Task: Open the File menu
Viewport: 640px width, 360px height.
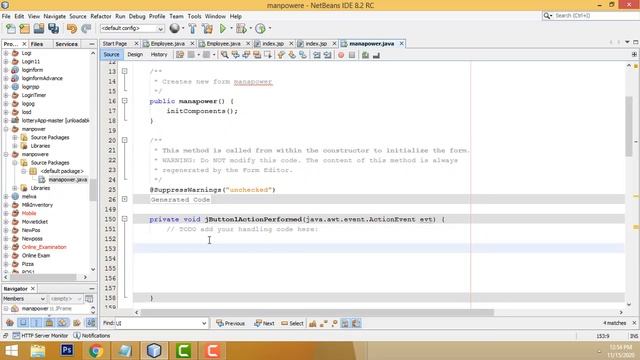Action: pos(6,16)
